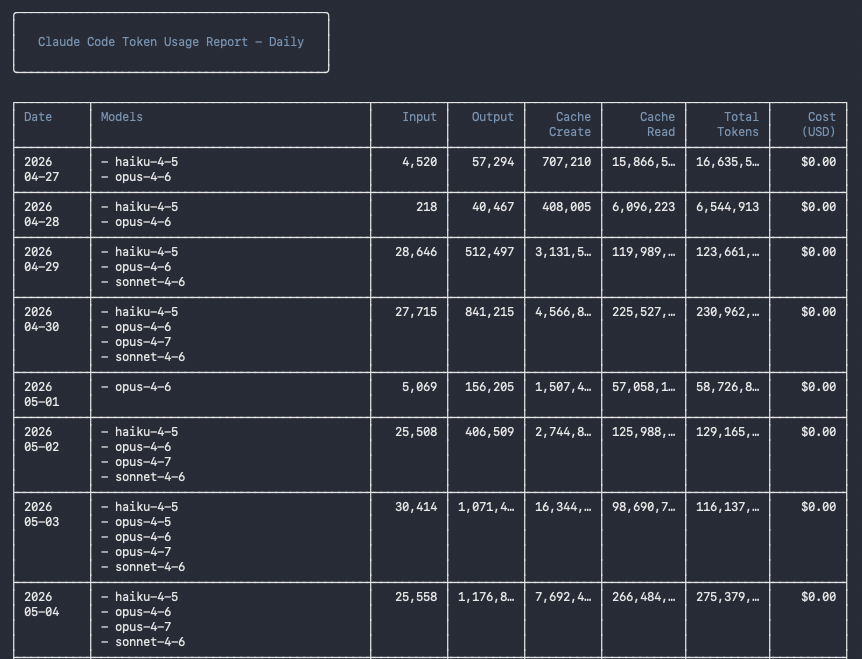Click cache create value 707,210
862x659 pixels.
coord(566,162)
